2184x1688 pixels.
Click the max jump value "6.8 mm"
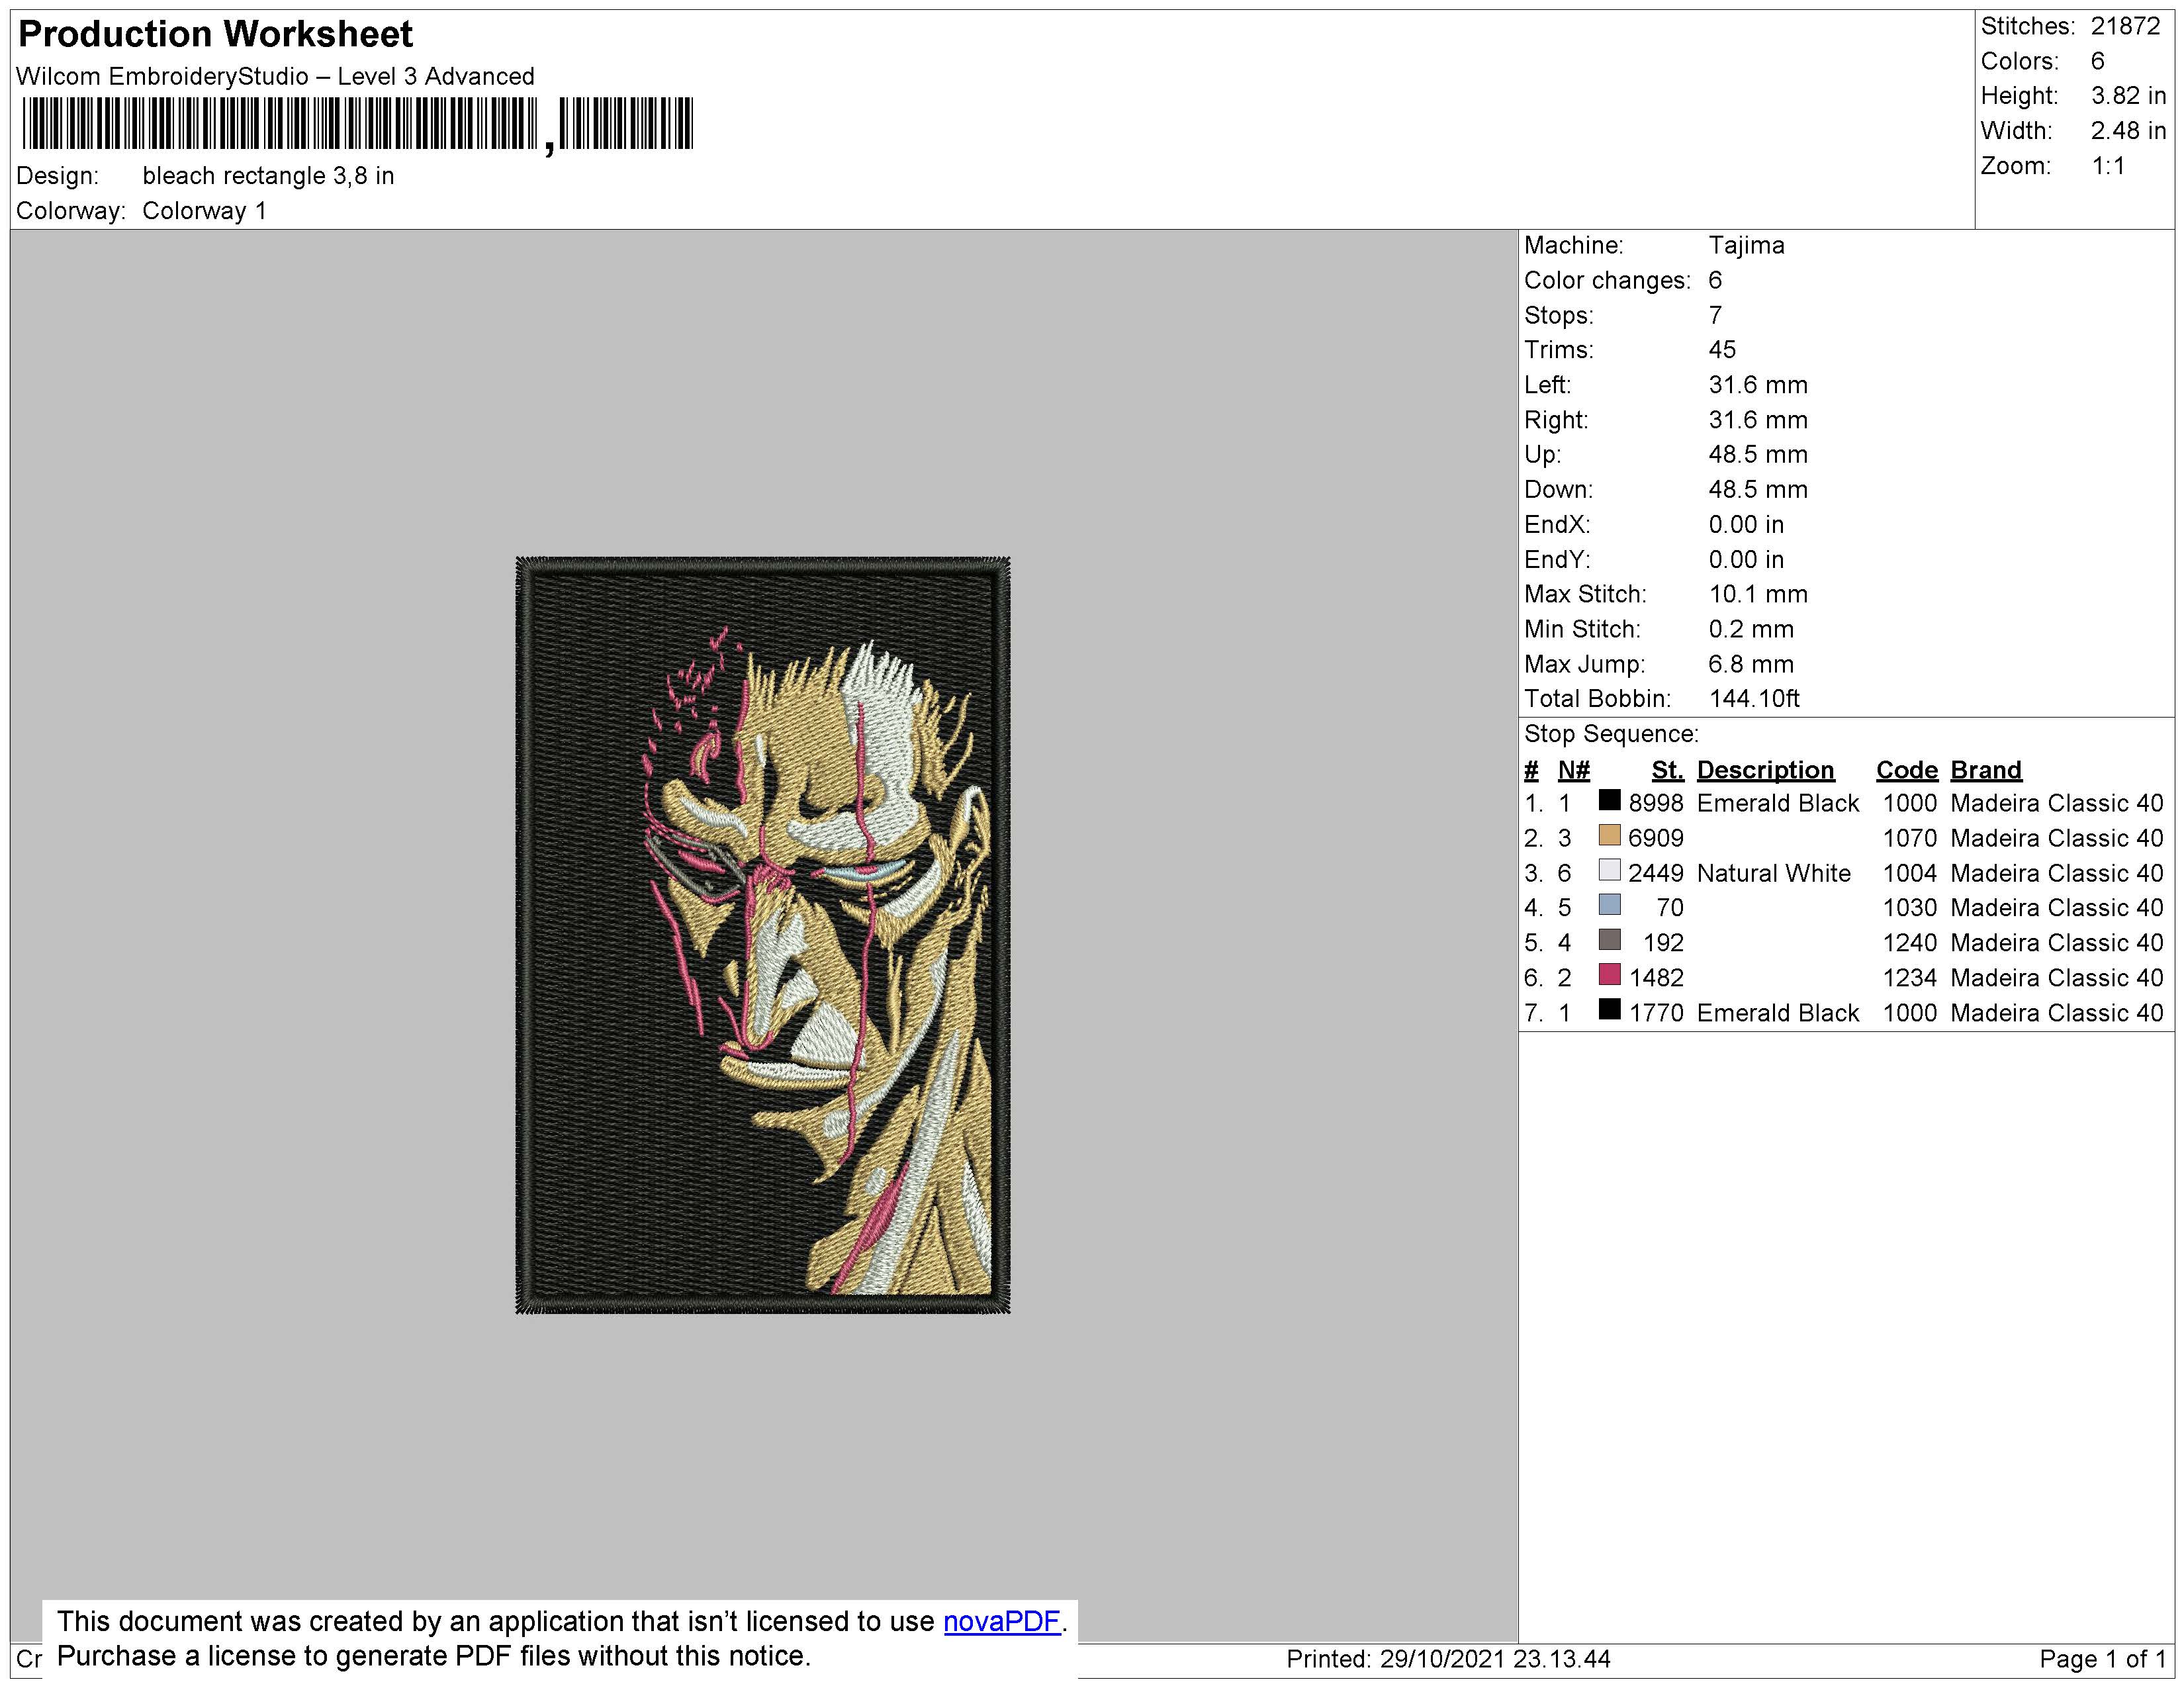[x=1751, y=664]
